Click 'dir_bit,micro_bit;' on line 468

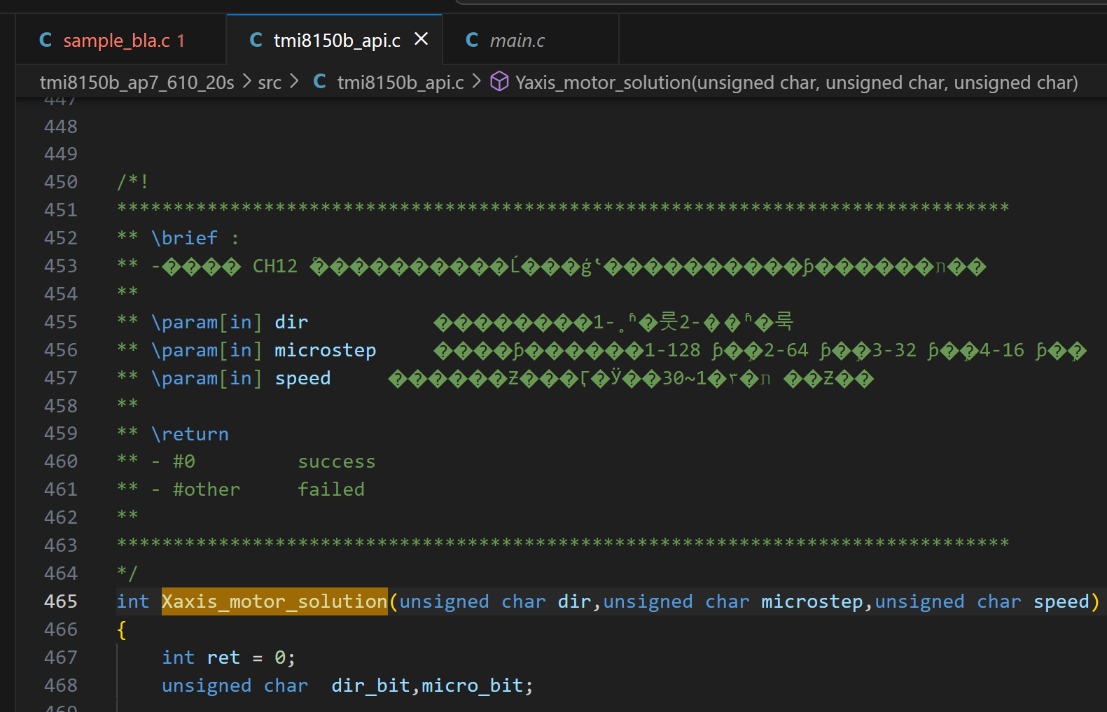(x=433, y=685)
